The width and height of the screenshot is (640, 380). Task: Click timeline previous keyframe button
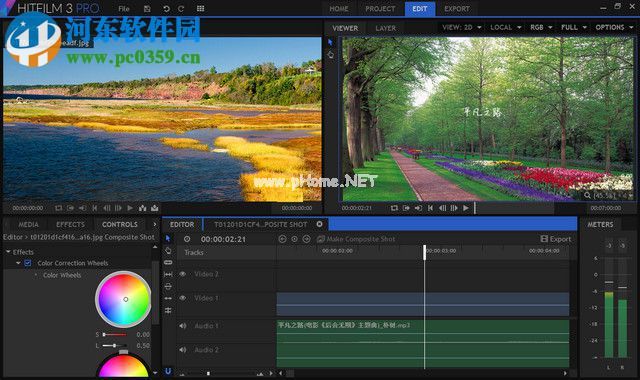pos(282,239)
